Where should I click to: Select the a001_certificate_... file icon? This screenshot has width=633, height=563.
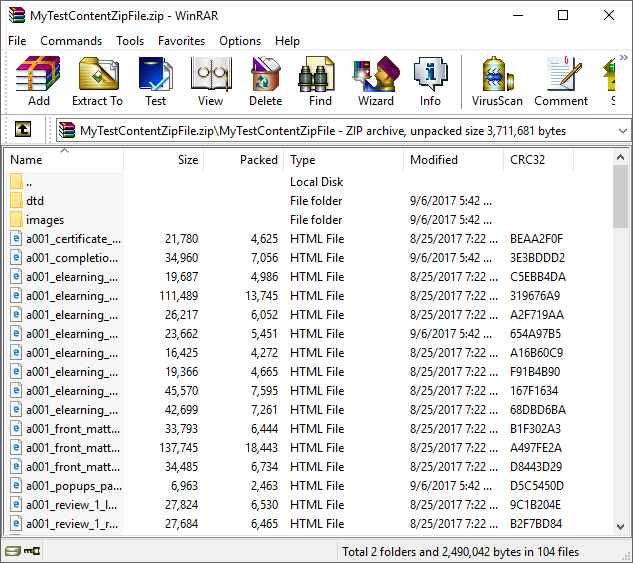[x=16, y=239]
